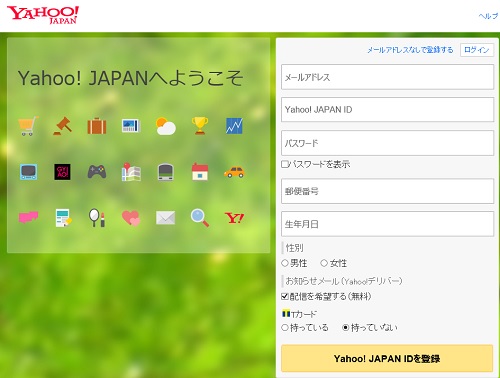Open the auction gavel icon
The width and height of the screenshot is (500, 378).
(x=63, y=126)
